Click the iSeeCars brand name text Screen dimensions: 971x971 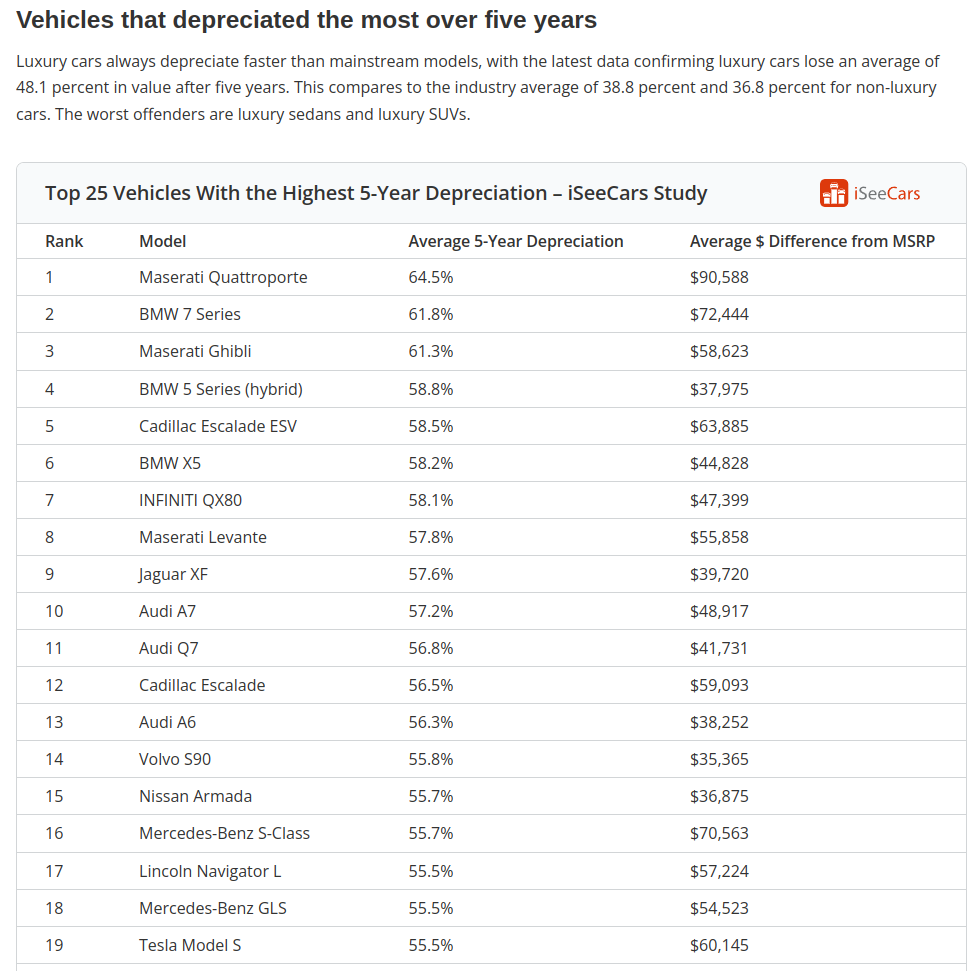coord(887,193)
